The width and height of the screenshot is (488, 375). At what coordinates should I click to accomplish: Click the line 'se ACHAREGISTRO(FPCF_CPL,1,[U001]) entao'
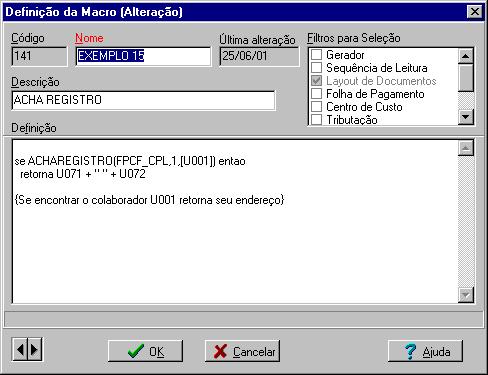[130, 161]
